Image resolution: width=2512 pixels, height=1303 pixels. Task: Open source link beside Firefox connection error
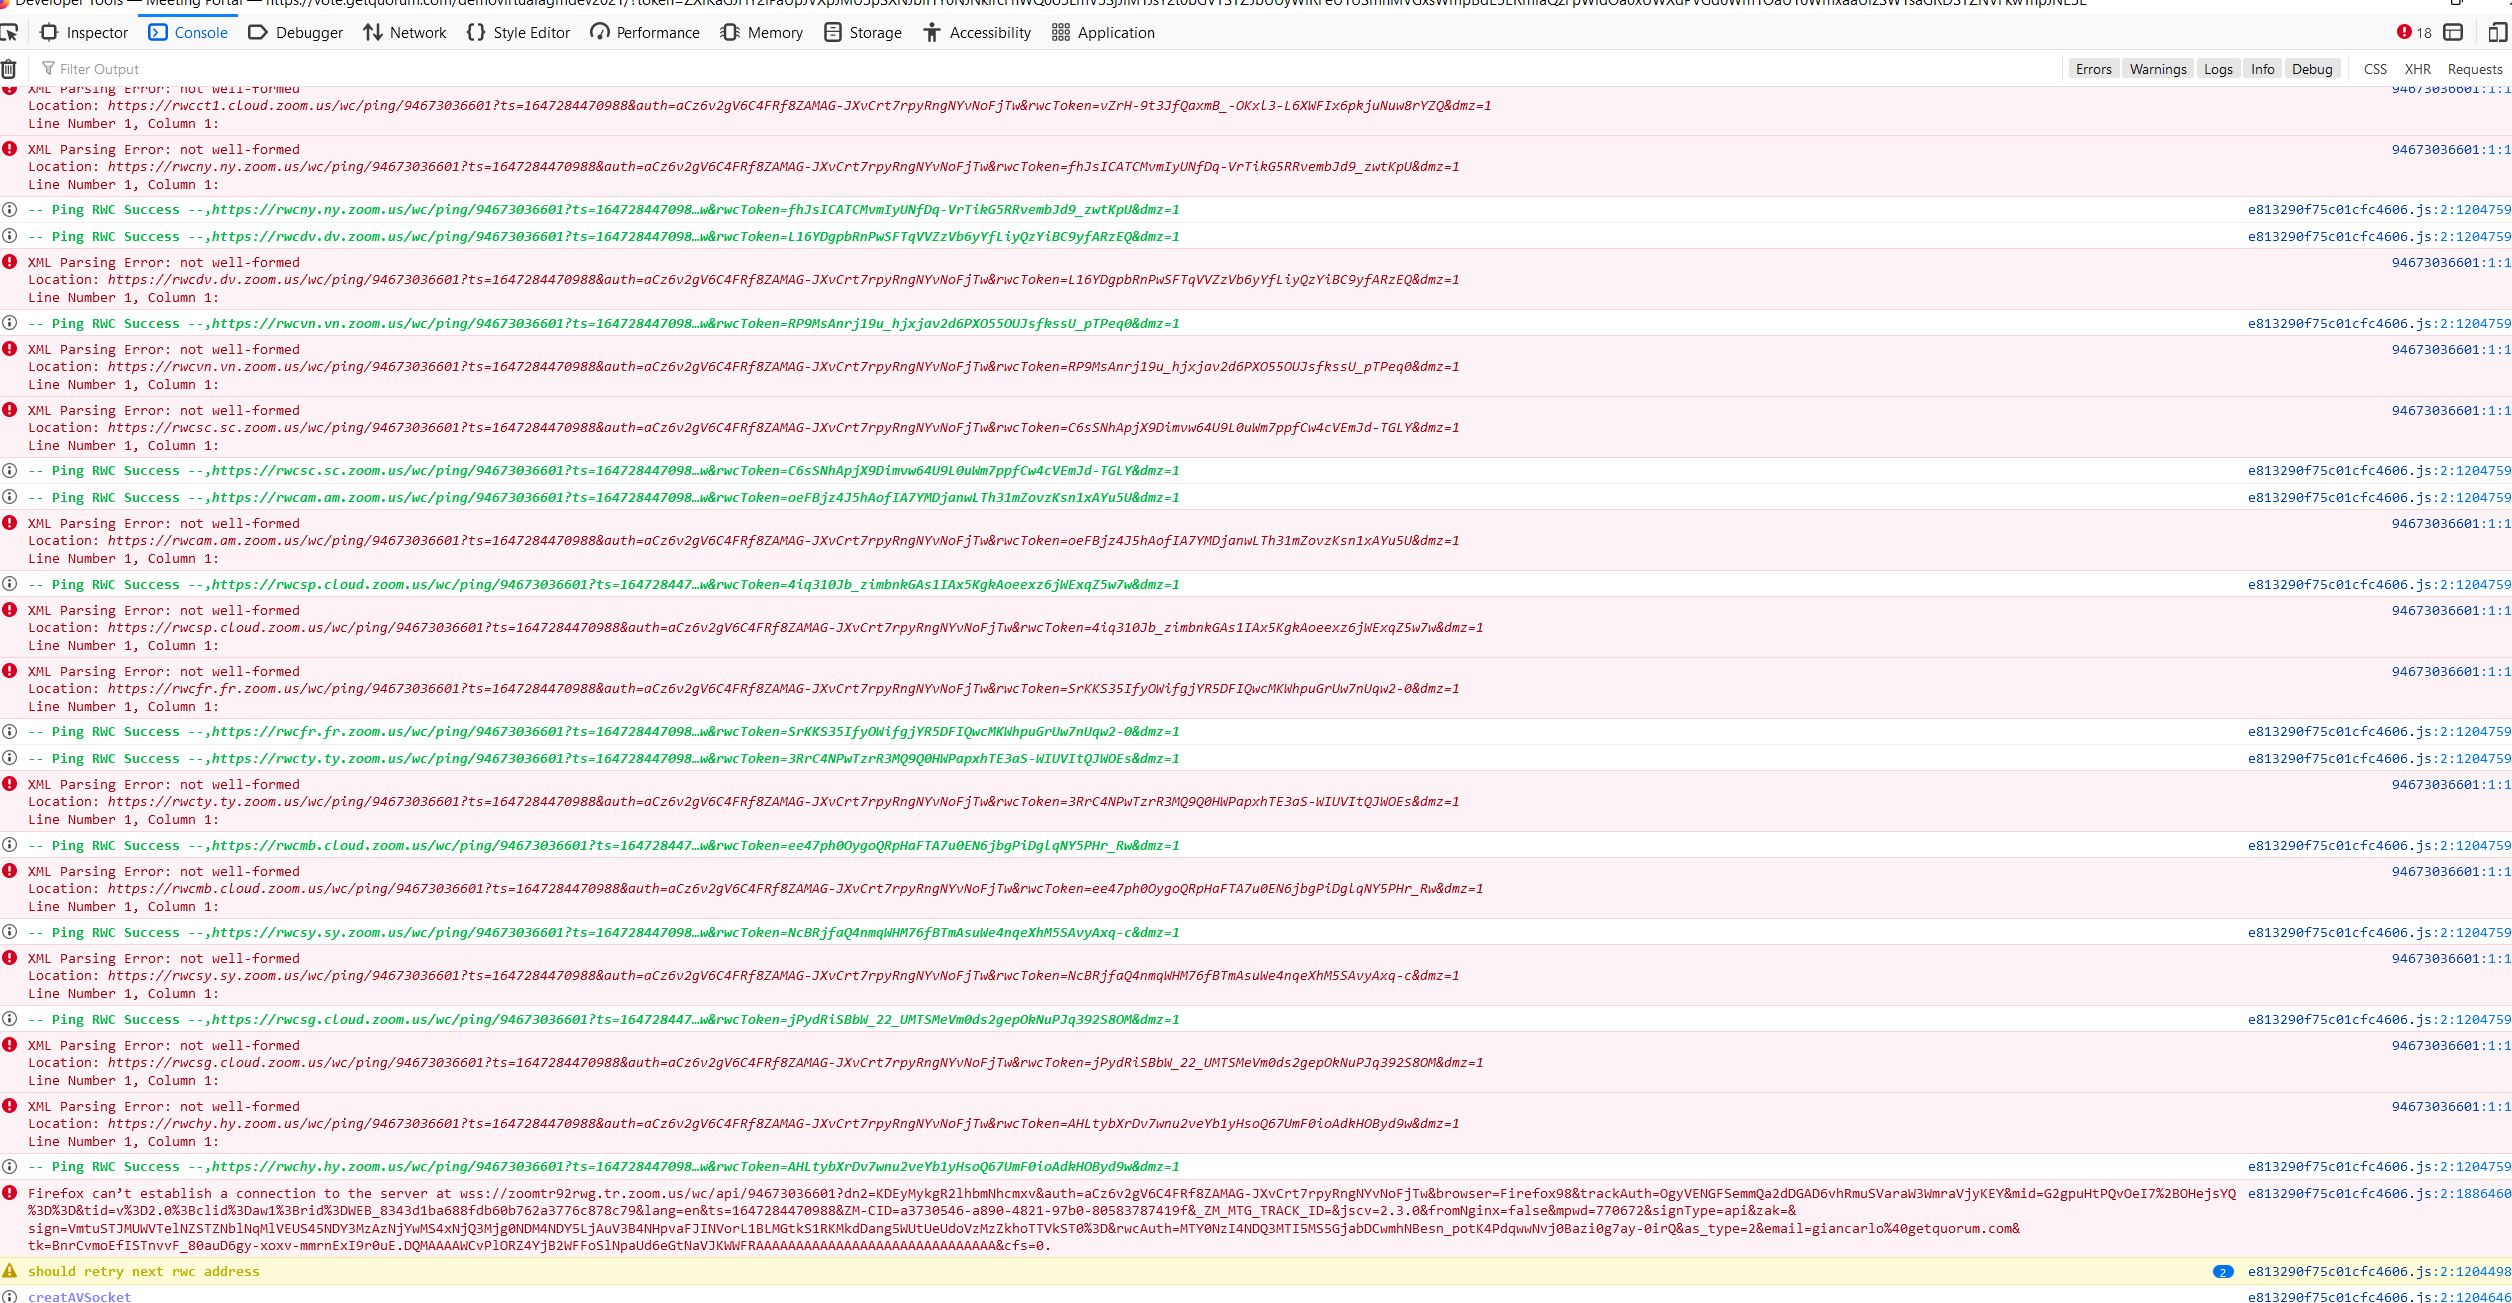pos(2378,1193)
